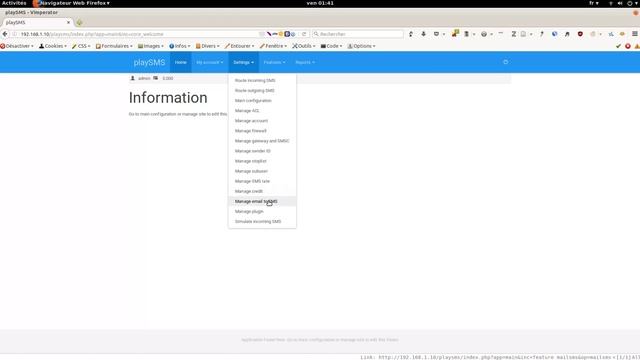This screenshot has width=640, height=360.
Task: Open the Code dropdown menu
Action: click(x=331, y=46)
